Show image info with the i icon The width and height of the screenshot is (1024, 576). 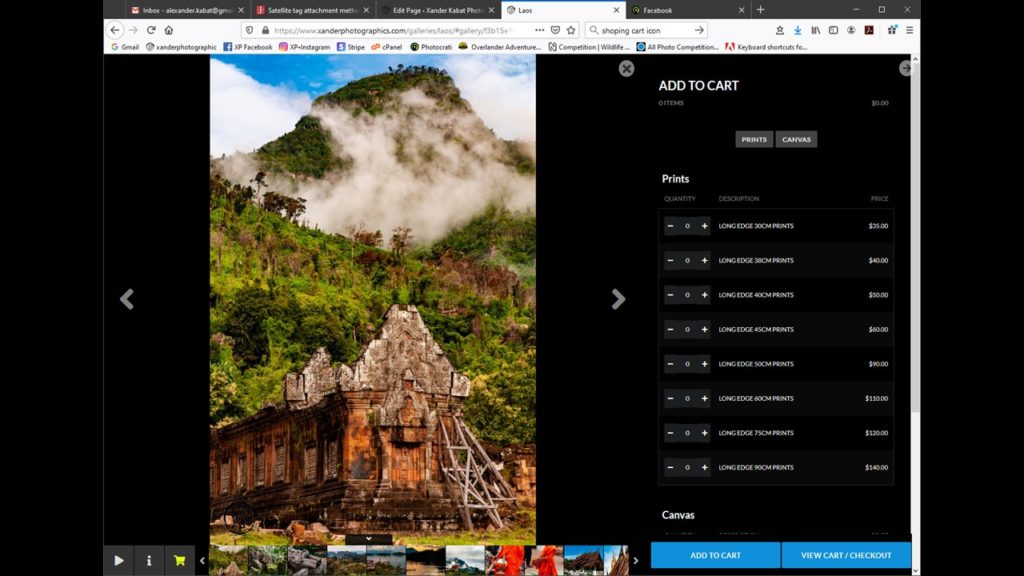coord(149,560)
